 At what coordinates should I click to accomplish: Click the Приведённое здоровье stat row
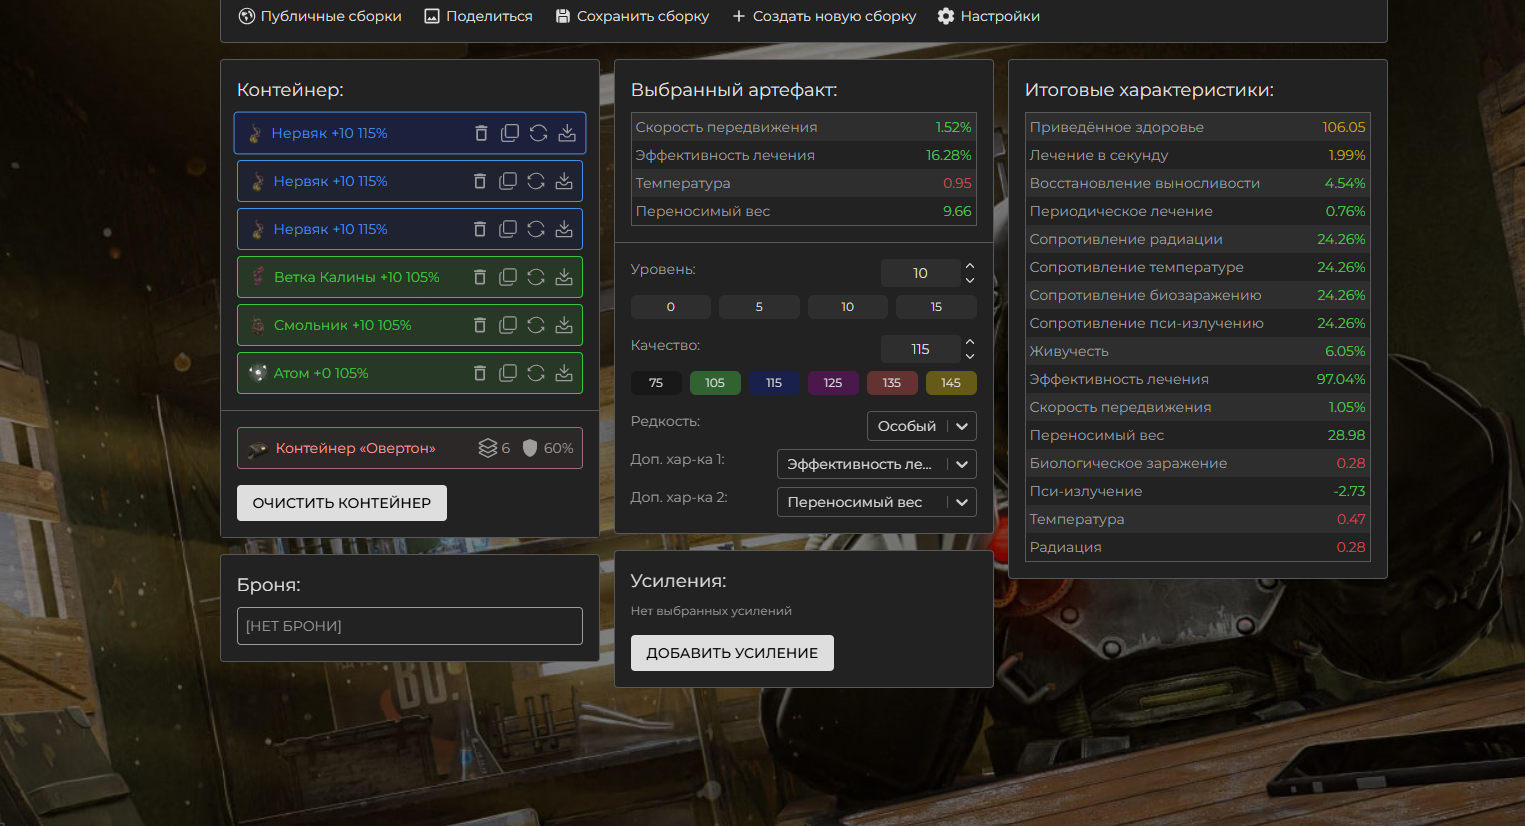point(1198,127)
